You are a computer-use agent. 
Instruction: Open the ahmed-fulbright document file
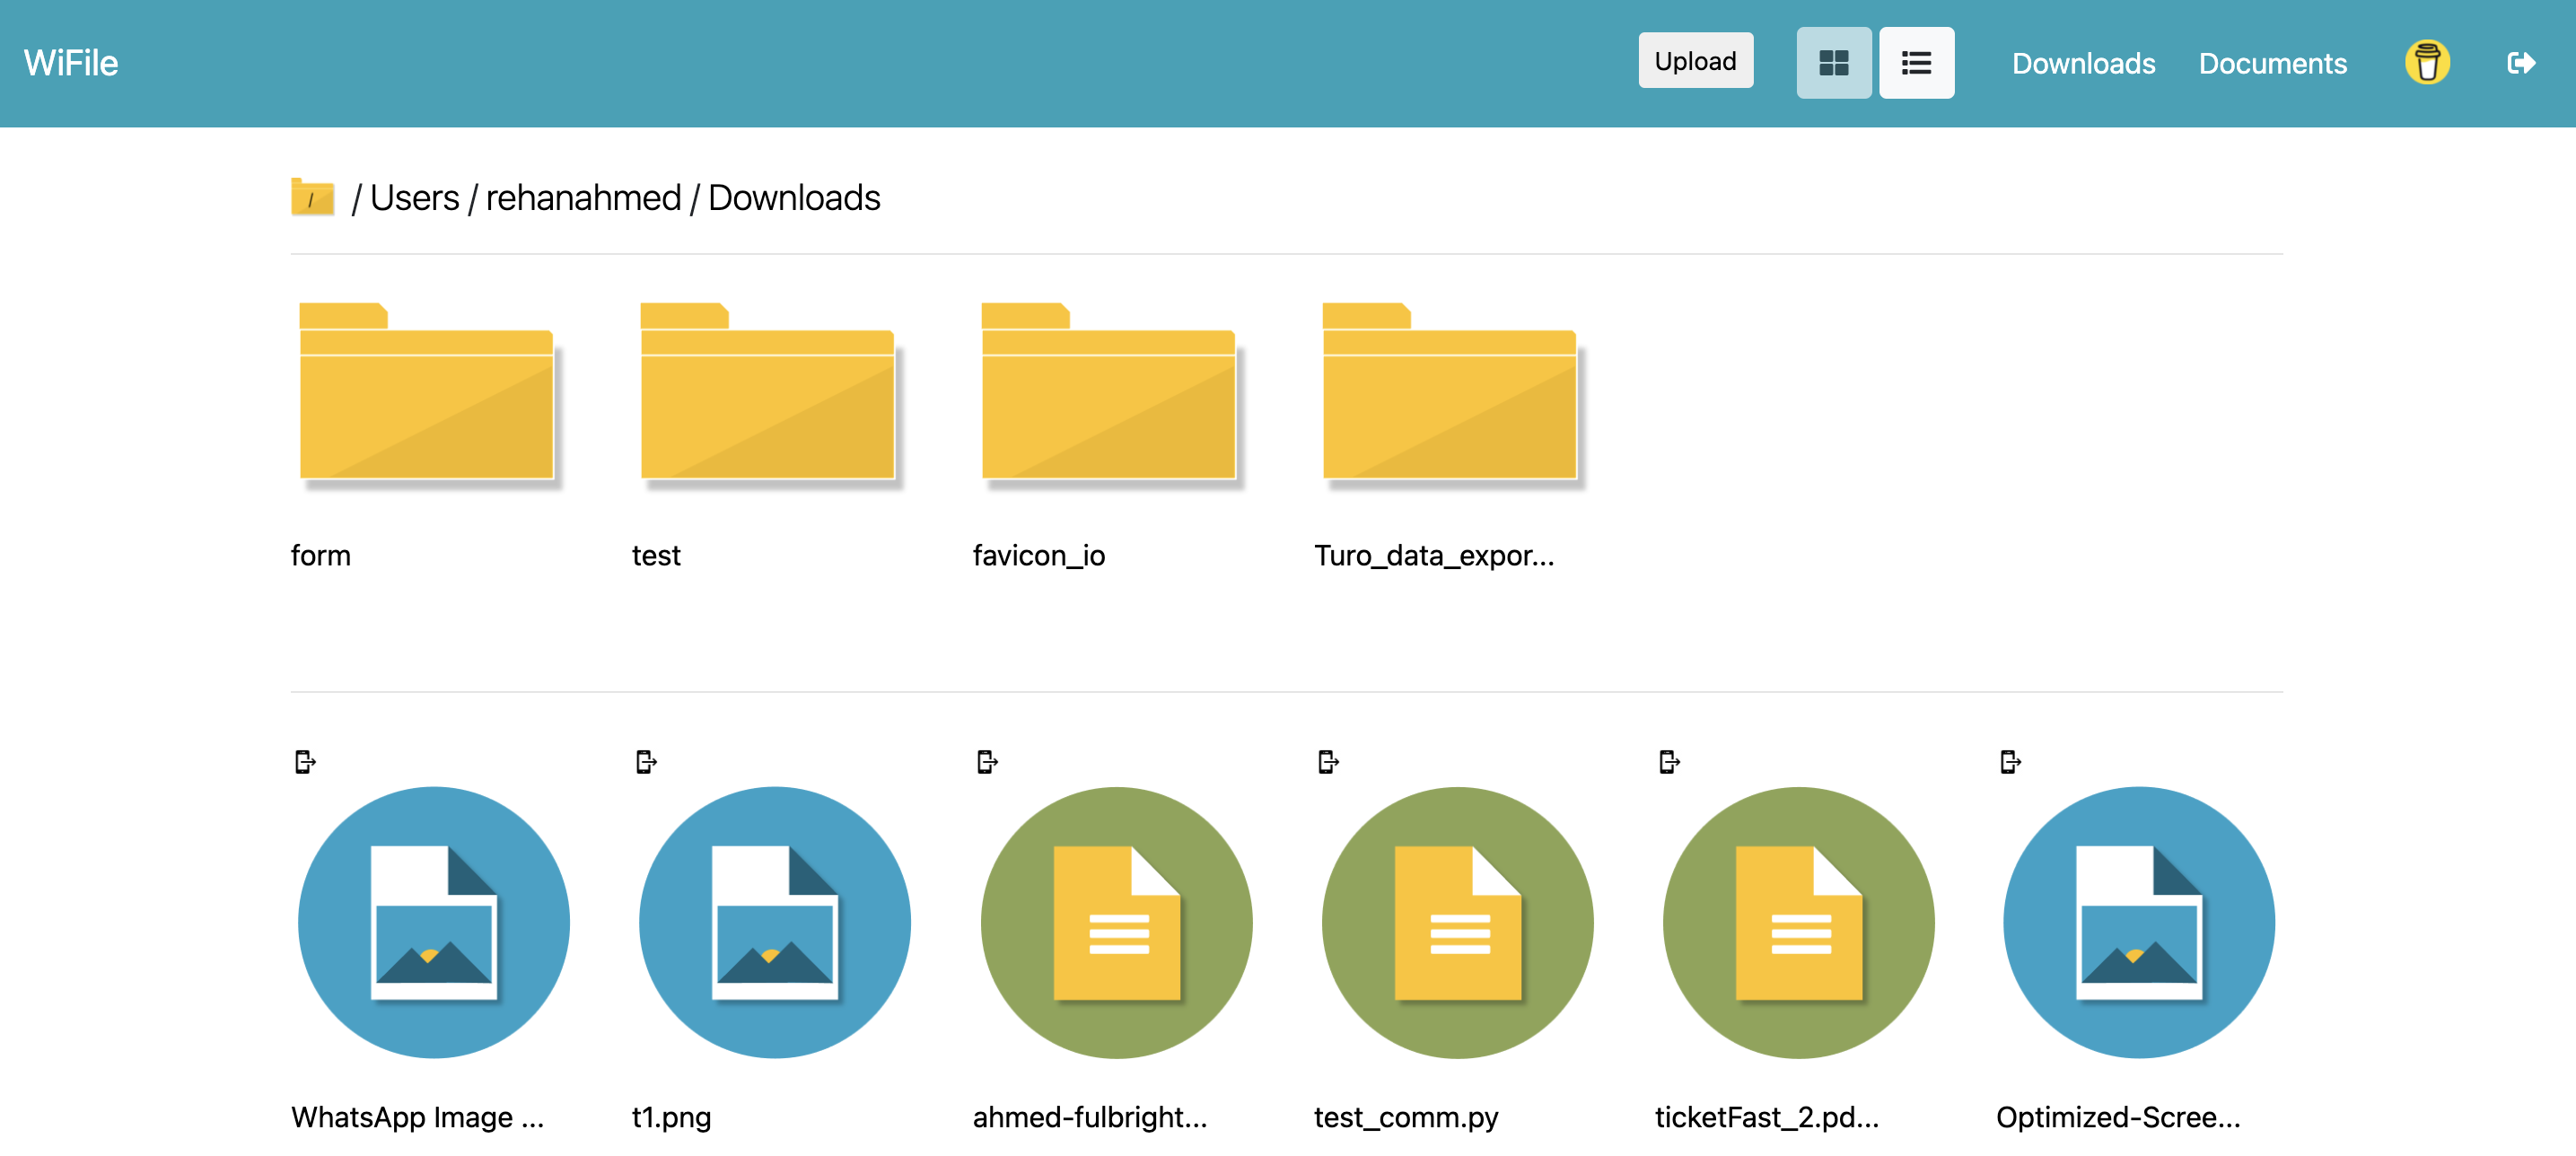pos(1116,922)
